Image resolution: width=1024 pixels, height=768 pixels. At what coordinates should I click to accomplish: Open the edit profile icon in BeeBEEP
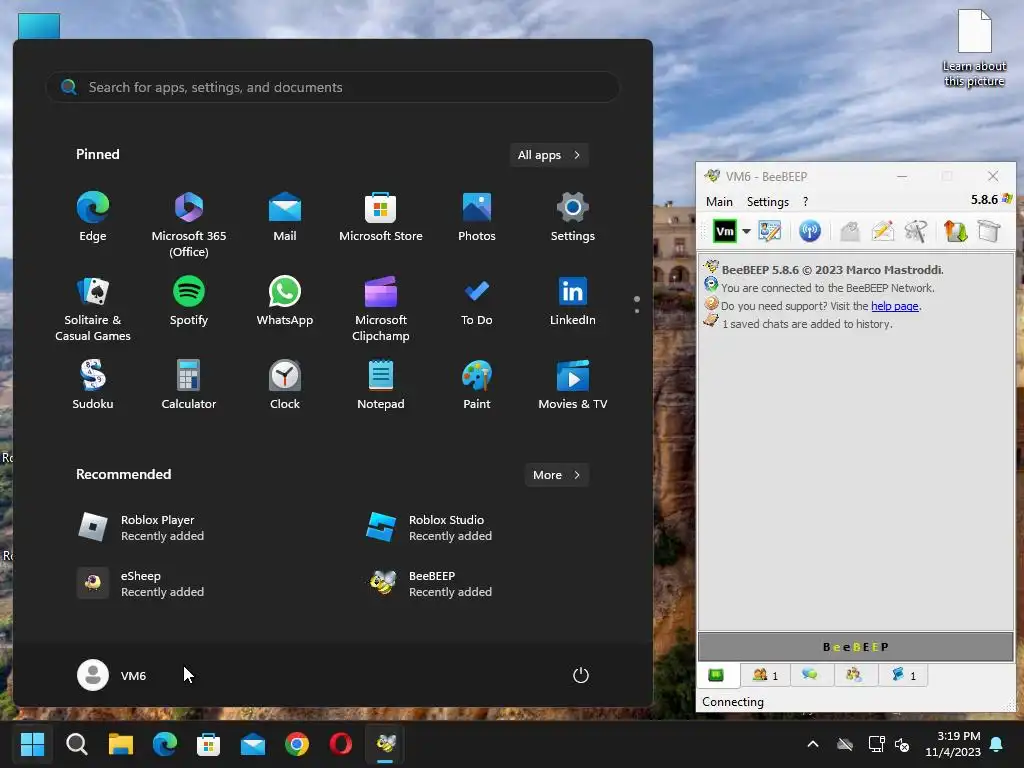(769, 231)
